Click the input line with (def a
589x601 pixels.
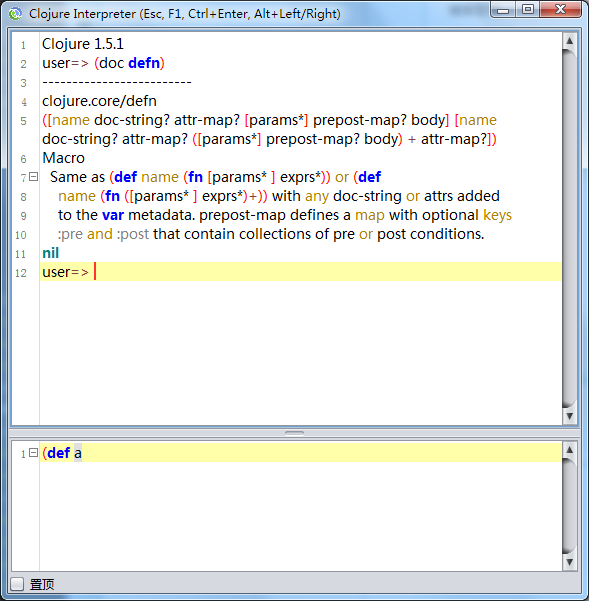pyautogui.click(x=300, y=453)
